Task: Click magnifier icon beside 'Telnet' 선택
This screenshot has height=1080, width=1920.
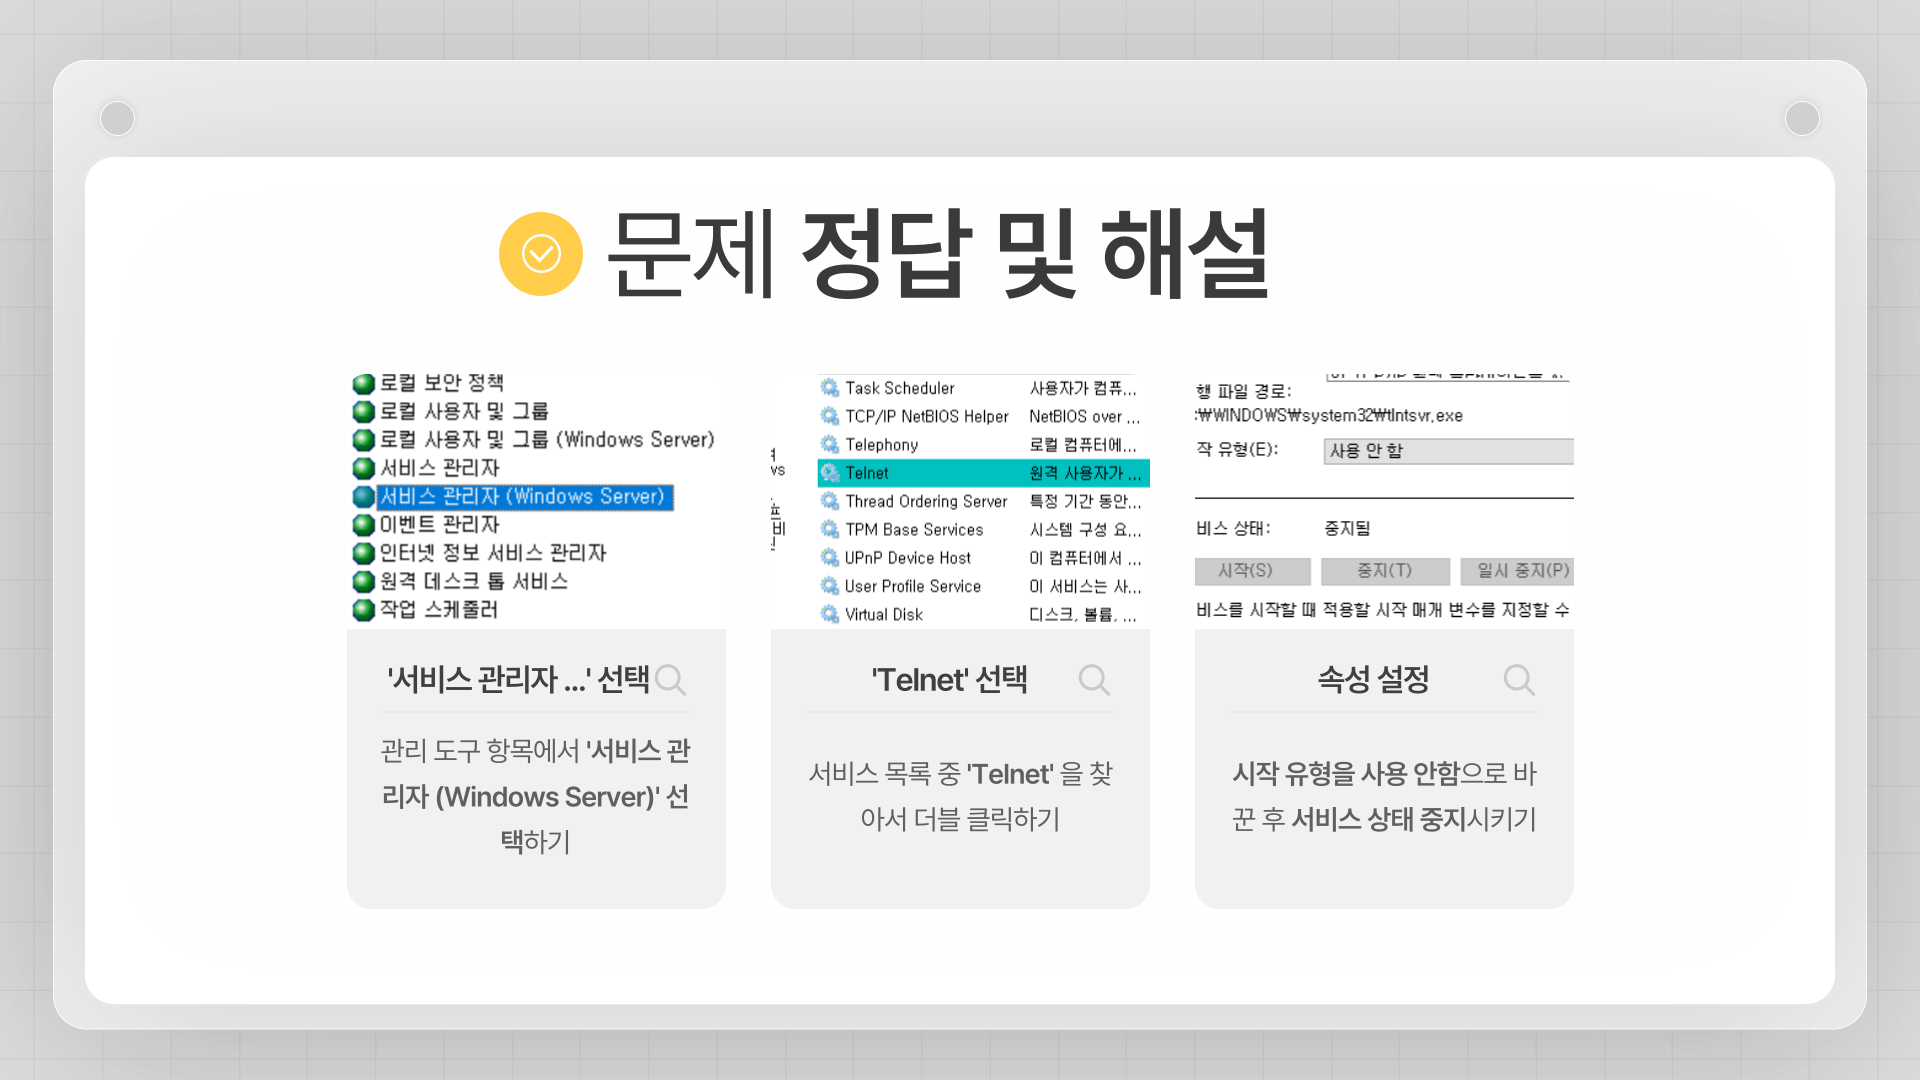Action: [x=1094, y=680]
